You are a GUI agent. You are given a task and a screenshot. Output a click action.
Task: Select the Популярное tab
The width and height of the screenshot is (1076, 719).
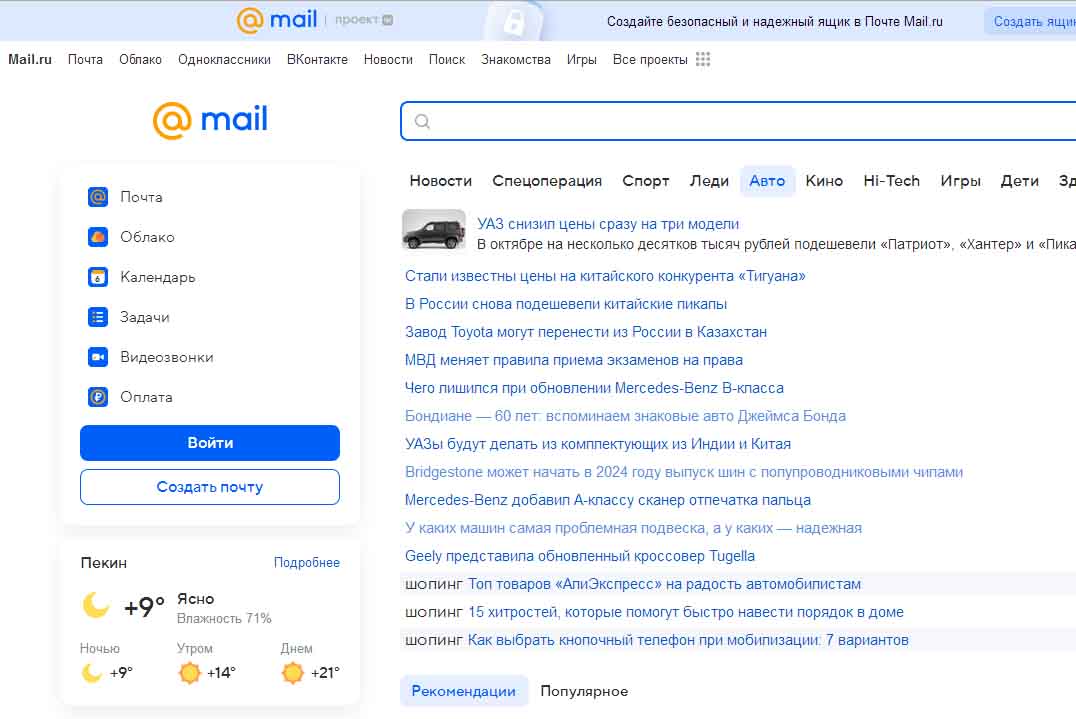coord(584,691)
